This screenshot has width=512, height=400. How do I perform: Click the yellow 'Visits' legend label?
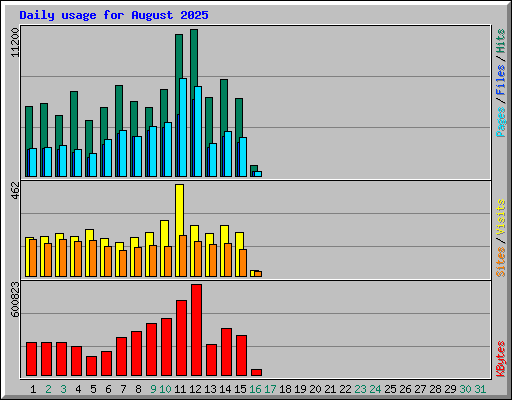500,217
